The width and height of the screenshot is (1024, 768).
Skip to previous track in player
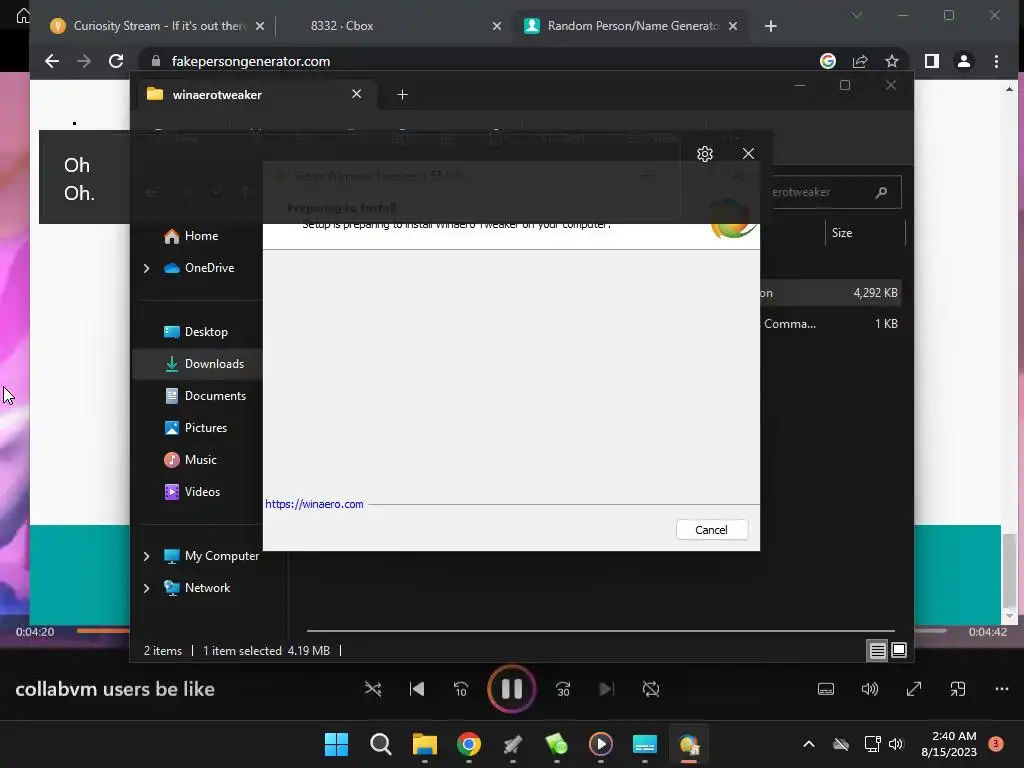point(417,689)
